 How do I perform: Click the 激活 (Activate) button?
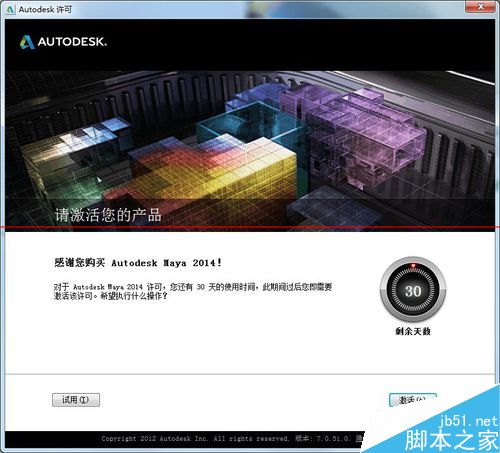(413, 400)
